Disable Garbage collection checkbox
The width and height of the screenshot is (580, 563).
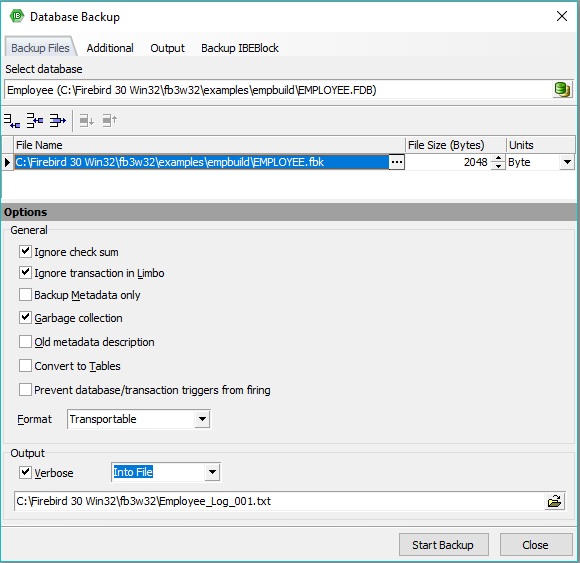tap(25, 317)
